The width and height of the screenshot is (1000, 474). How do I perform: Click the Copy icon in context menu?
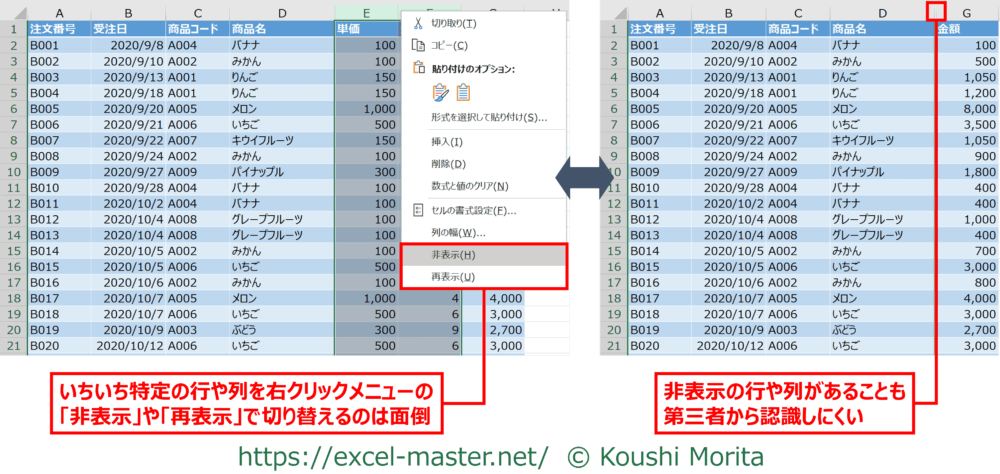pyautogui.click(x=419, y=46)
